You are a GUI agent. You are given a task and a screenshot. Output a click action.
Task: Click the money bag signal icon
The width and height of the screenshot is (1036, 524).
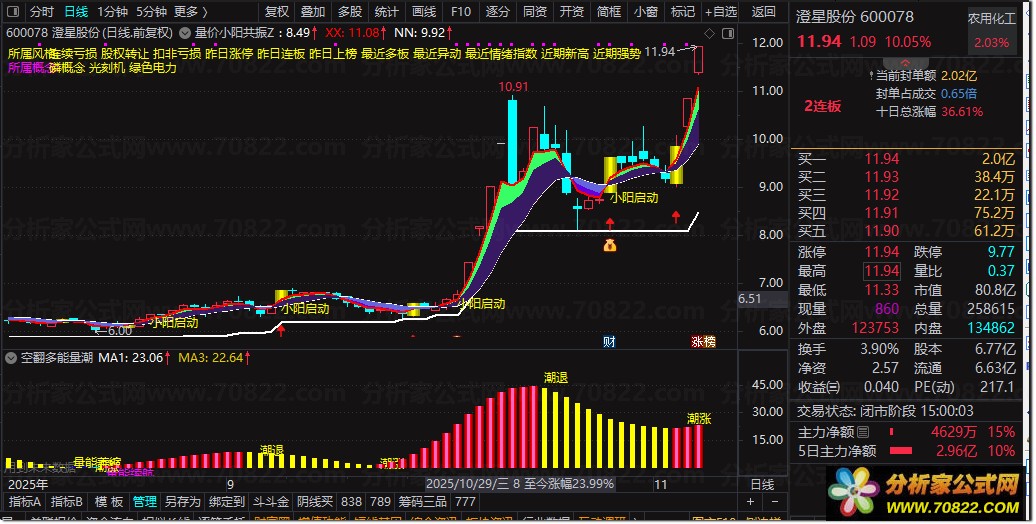click(610, 246)
